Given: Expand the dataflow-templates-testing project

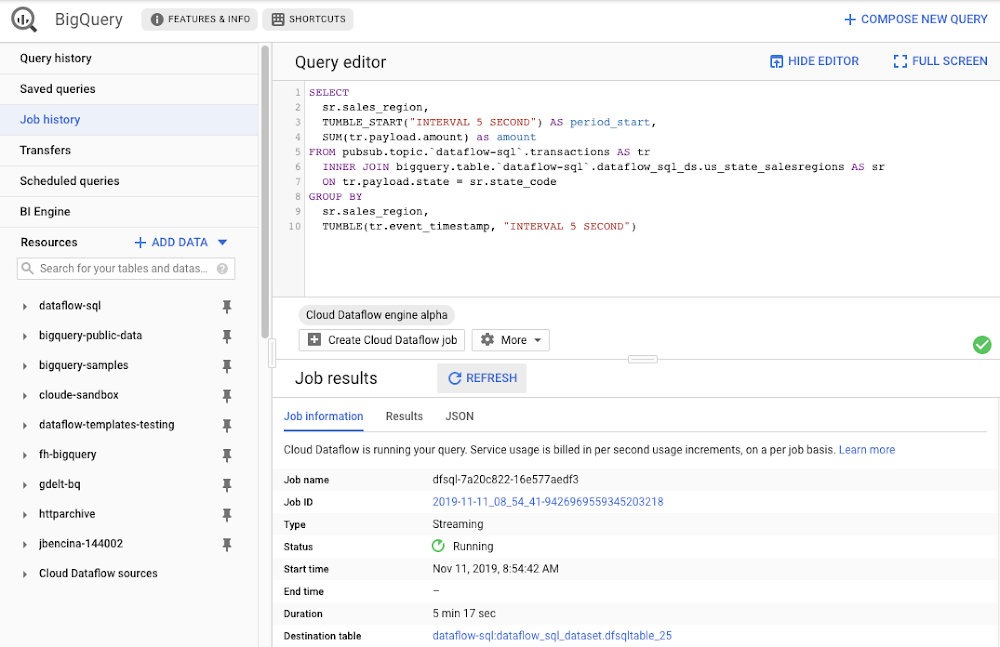Looking at the screenshot, I should [25, 426].
